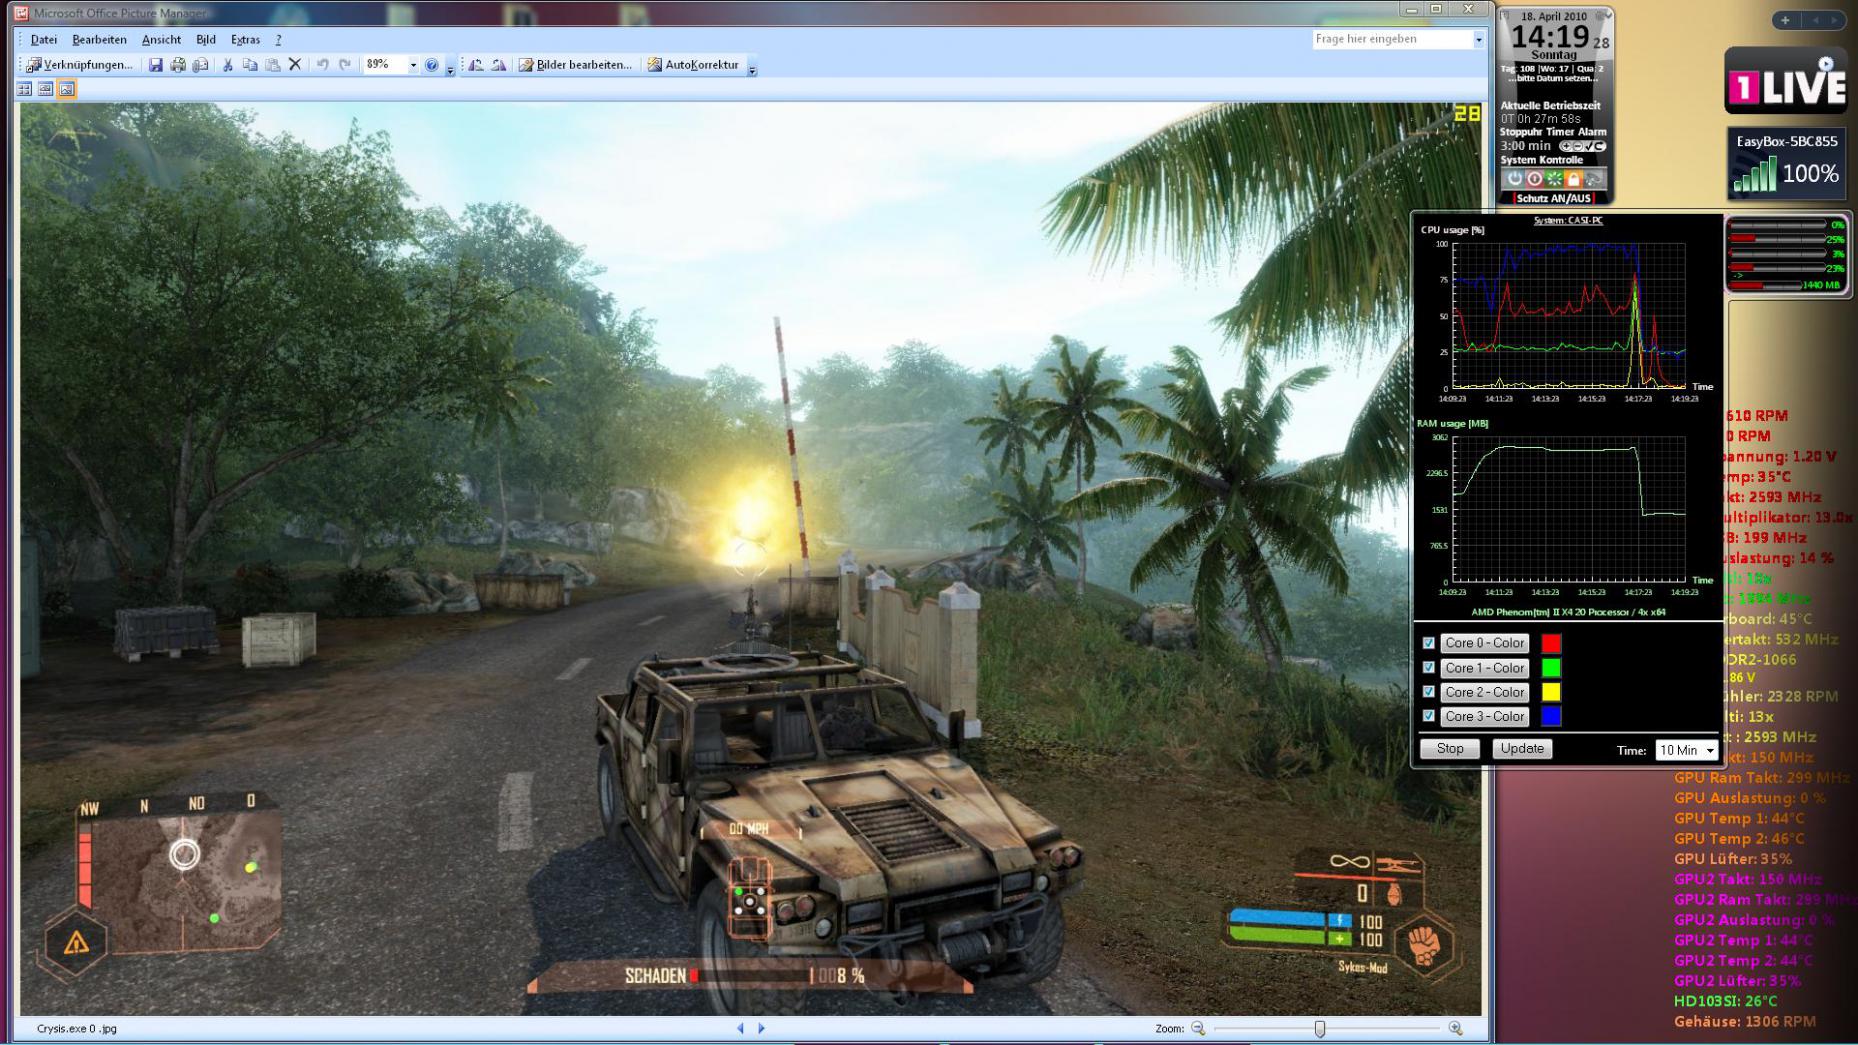
Task: Click the send-by-email icon next to Print
Action: click(x=200, y=65)
